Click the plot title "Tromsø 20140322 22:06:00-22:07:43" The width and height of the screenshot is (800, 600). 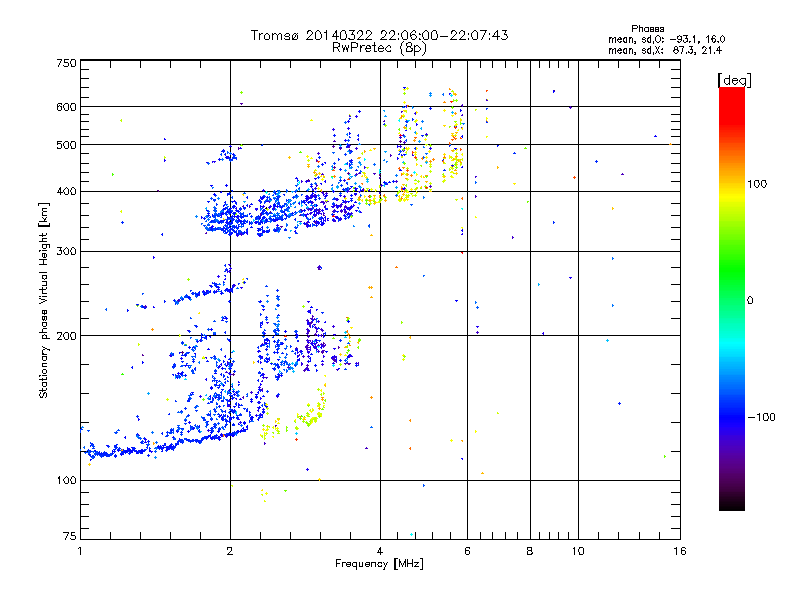[379, 35]
